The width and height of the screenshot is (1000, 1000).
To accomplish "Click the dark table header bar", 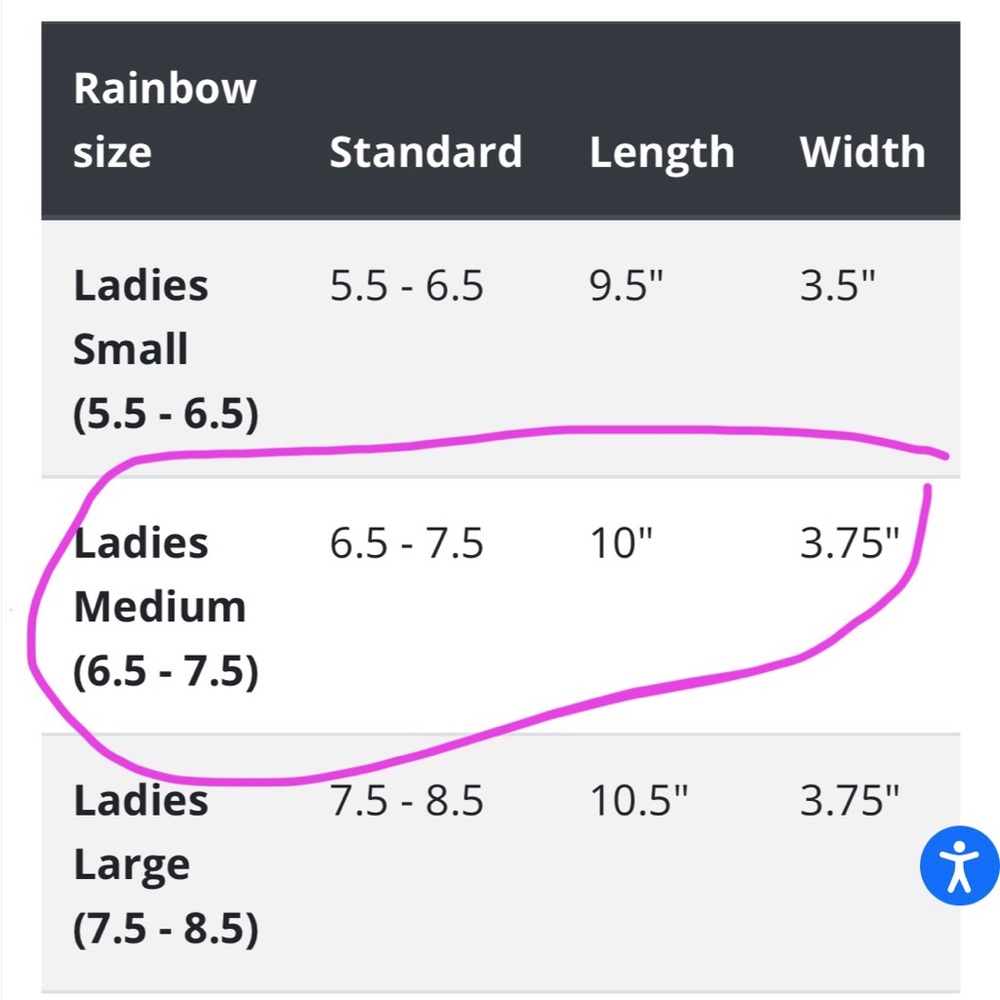I will click(500, 120).
